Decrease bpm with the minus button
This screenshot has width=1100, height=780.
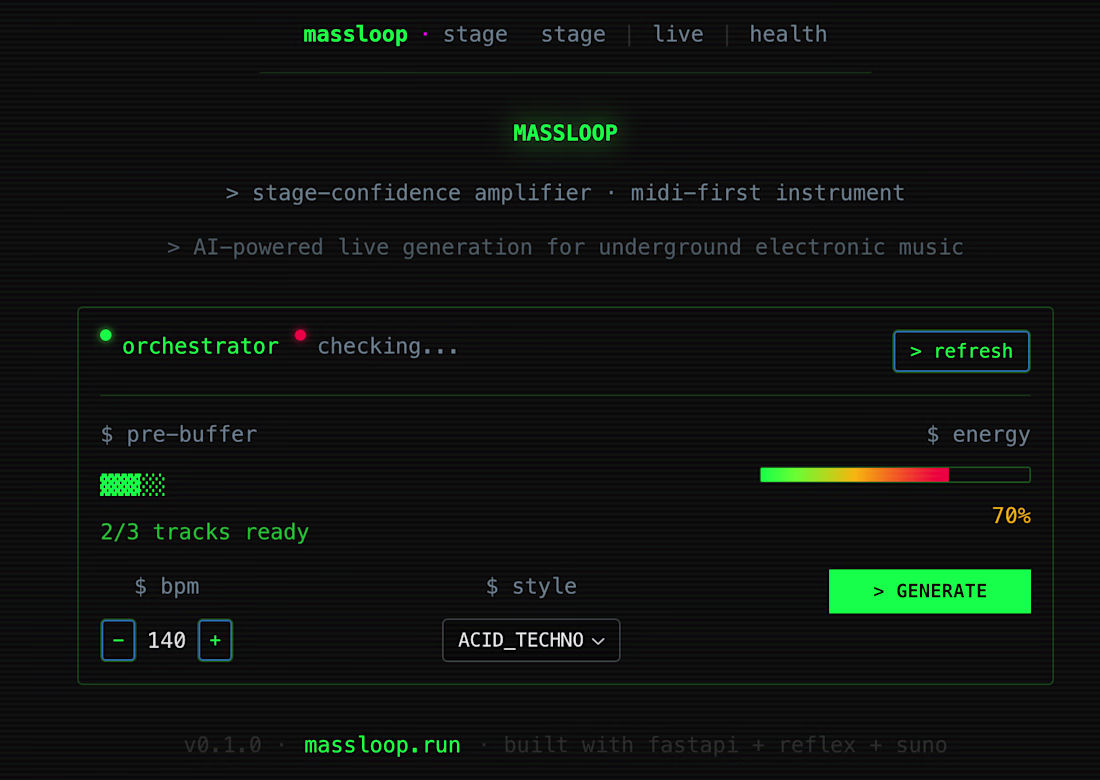click(x=118, y=640)
